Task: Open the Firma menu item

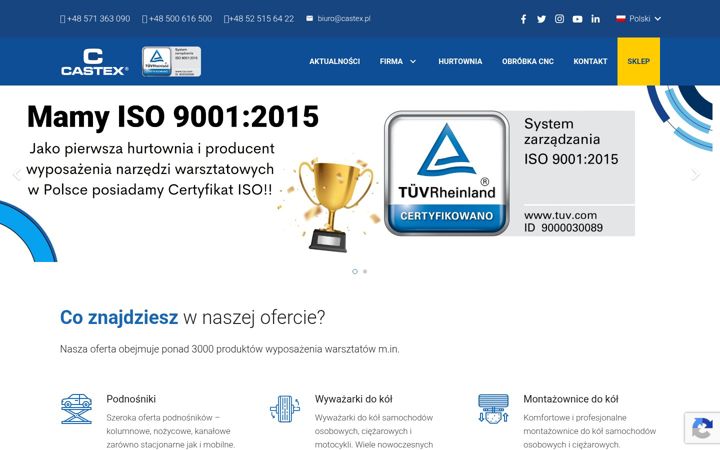Action: (391, 62)
